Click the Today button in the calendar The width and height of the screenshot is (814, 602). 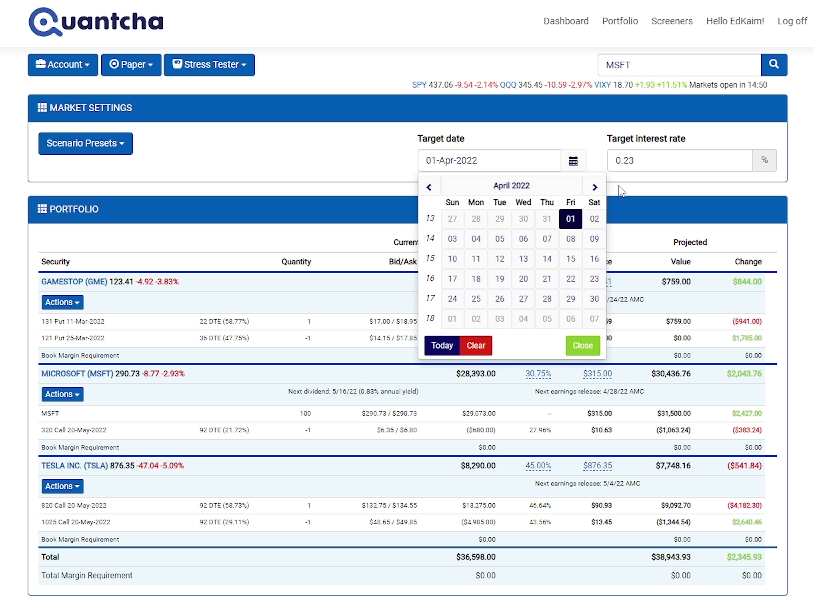click(x=442, y=346)
